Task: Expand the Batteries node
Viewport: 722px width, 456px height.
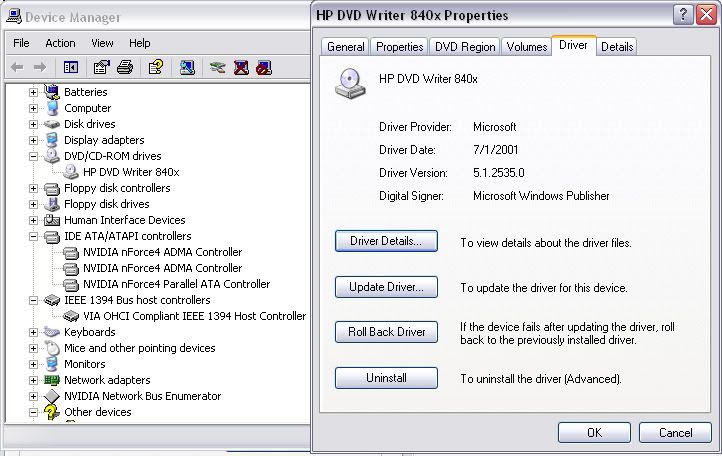Action: pyautogui.click(x=33, y=92)
